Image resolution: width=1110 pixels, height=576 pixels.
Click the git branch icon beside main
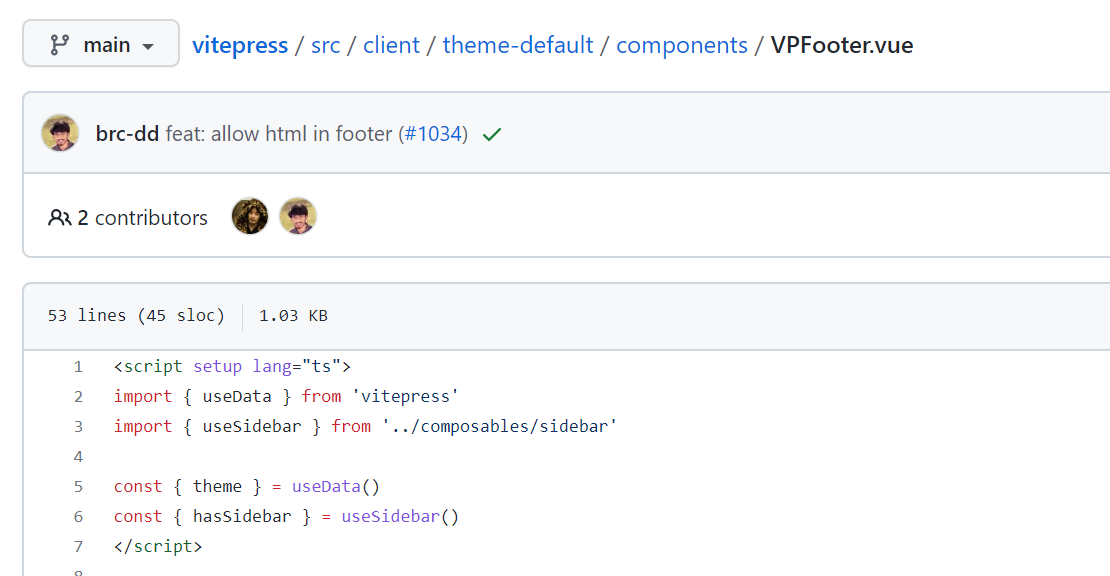[59, 45]
